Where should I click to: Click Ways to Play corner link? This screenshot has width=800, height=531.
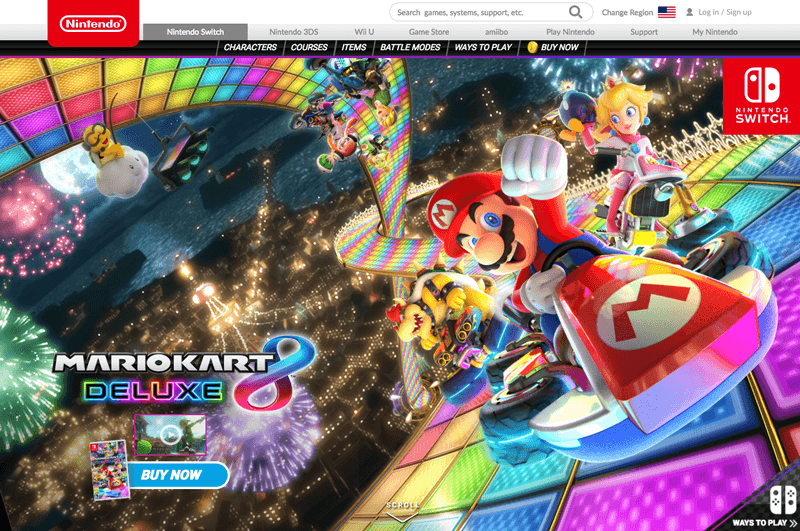point(764,522)
